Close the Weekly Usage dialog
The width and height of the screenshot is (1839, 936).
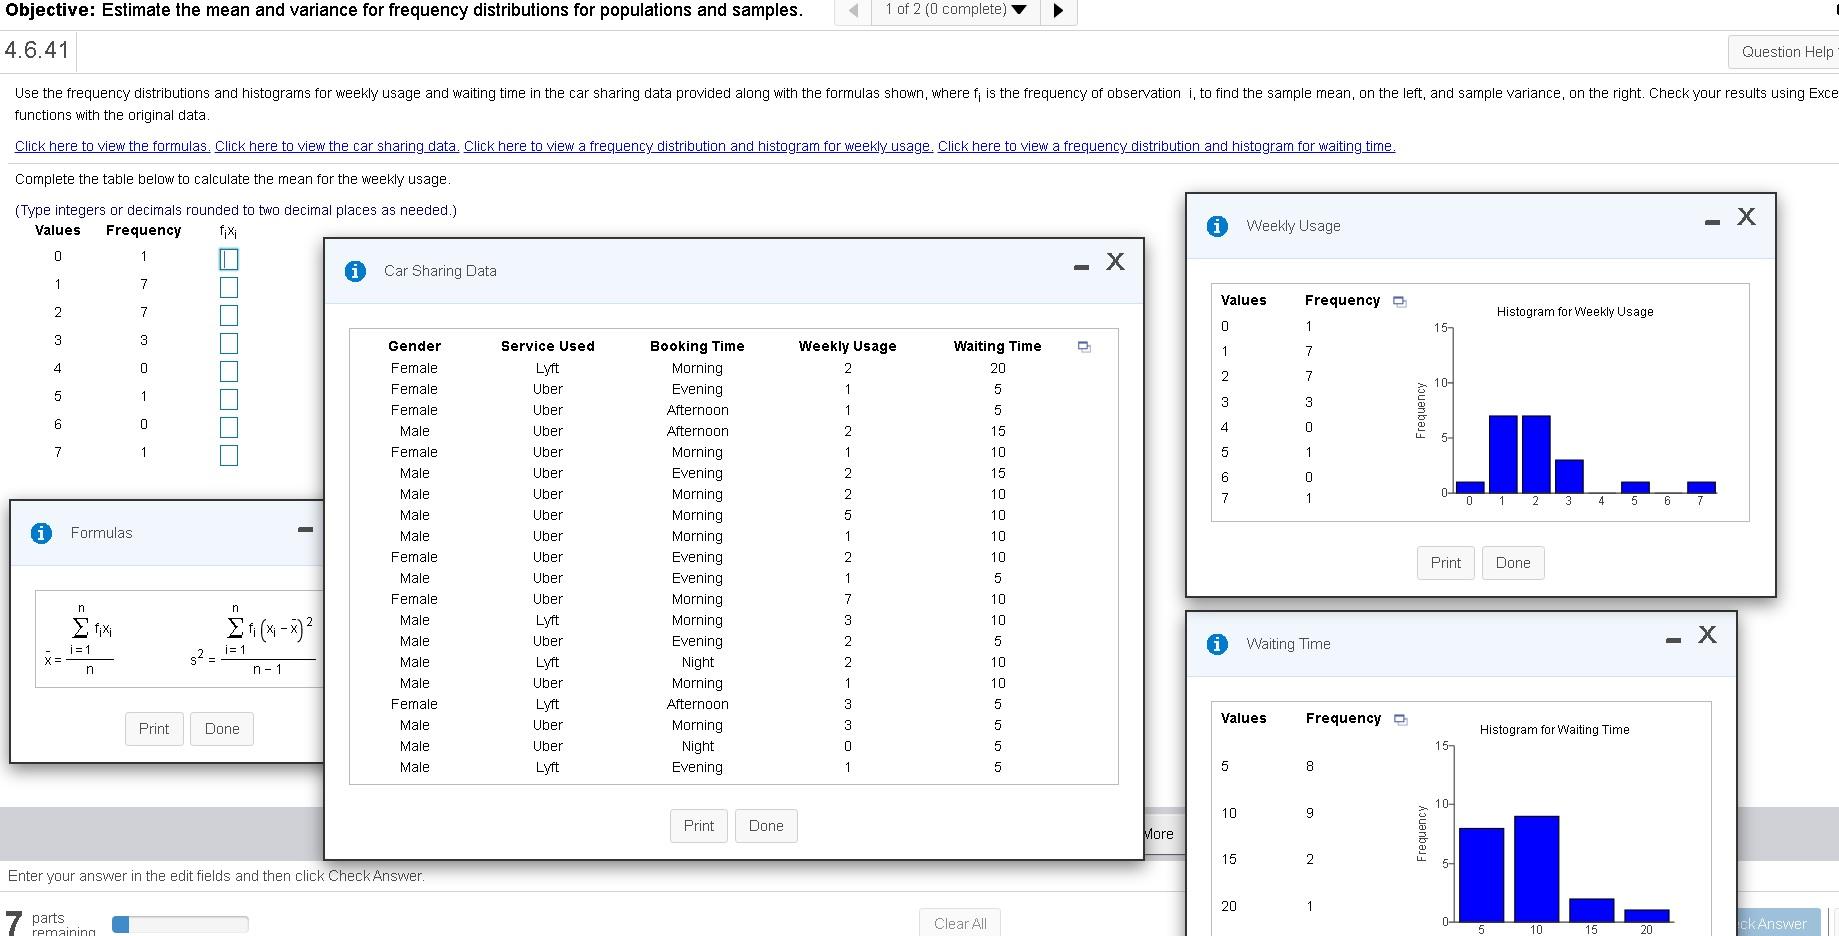[1746, 217]
